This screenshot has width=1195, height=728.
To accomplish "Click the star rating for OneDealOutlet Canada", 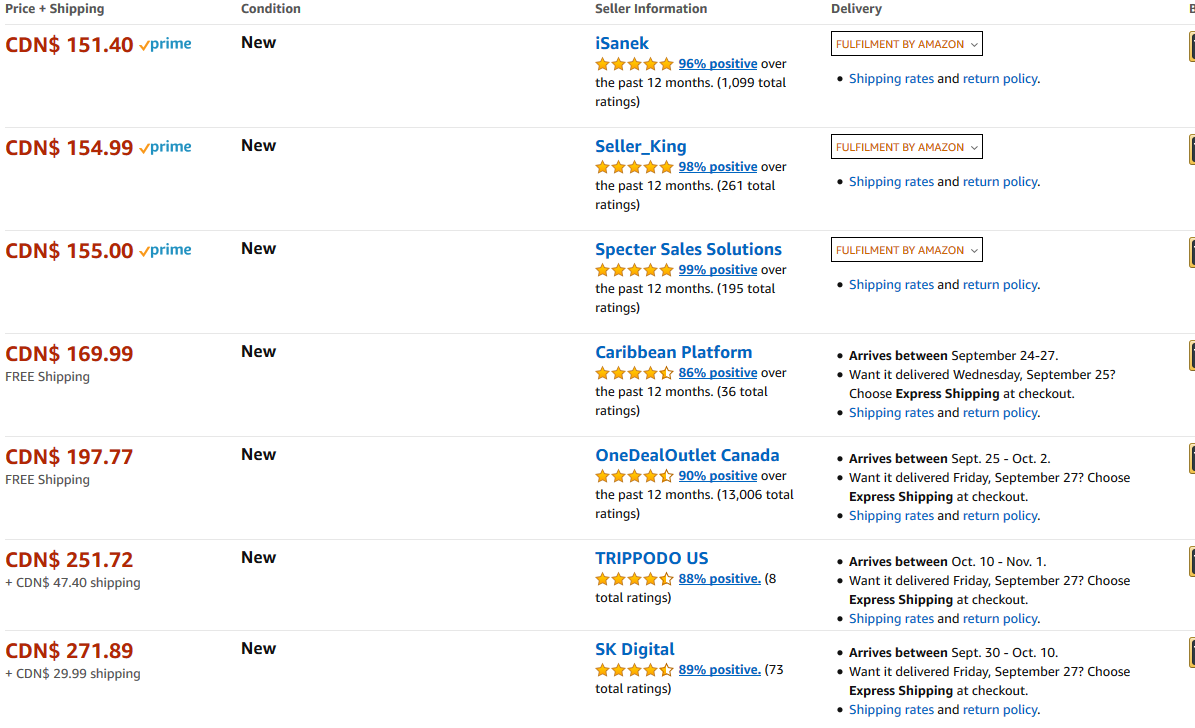I will point(634,476).
